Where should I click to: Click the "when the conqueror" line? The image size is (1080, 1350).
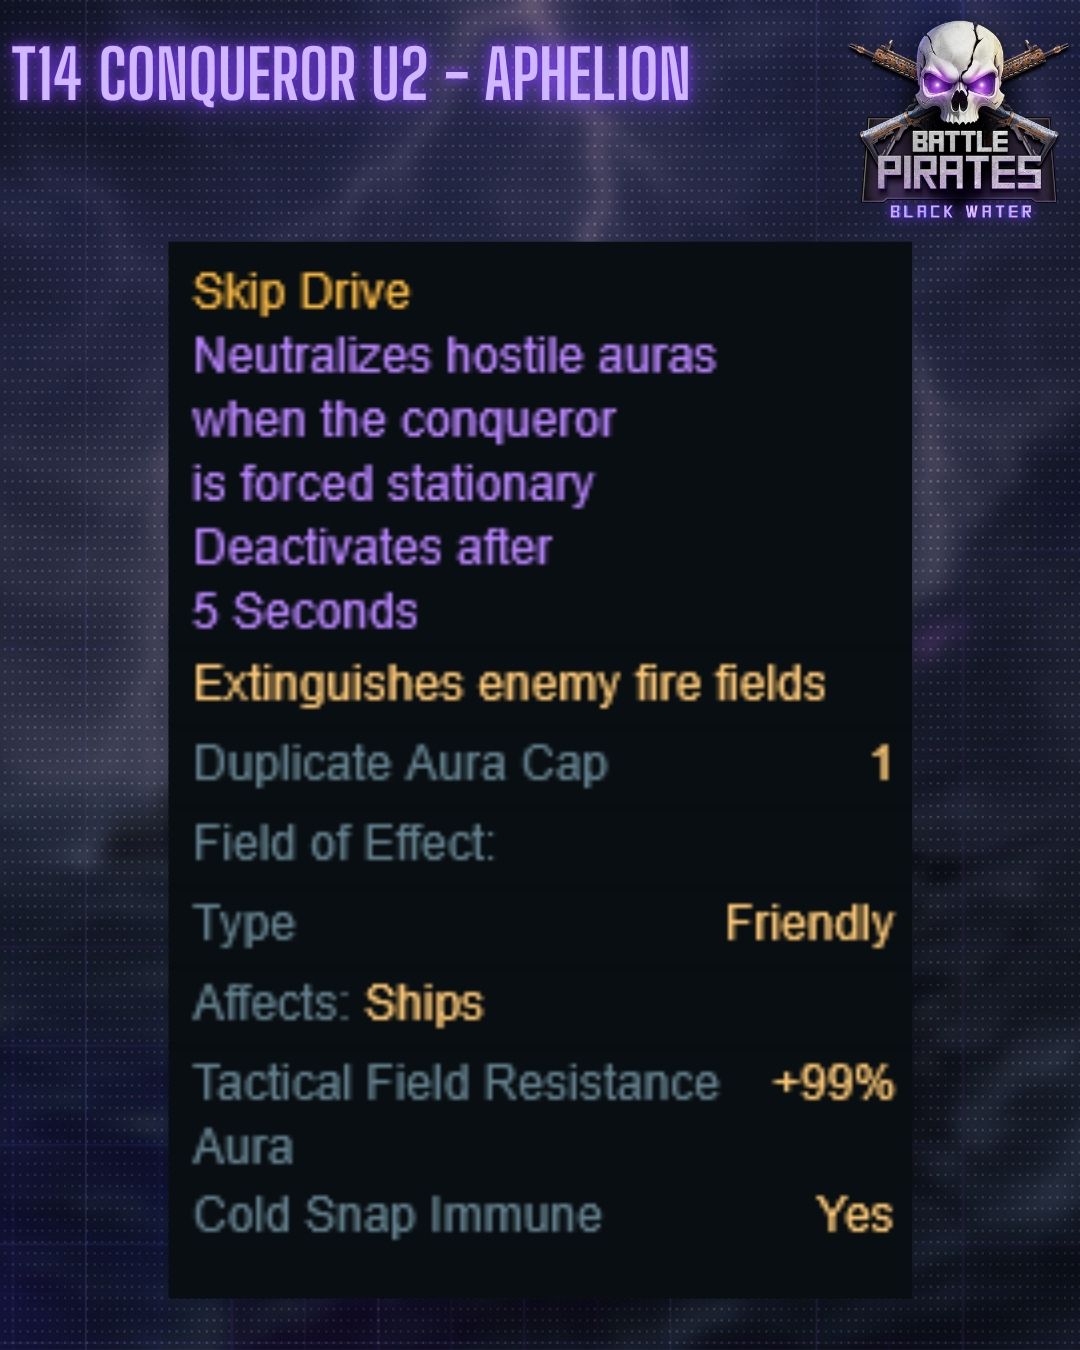coord(403,420)
